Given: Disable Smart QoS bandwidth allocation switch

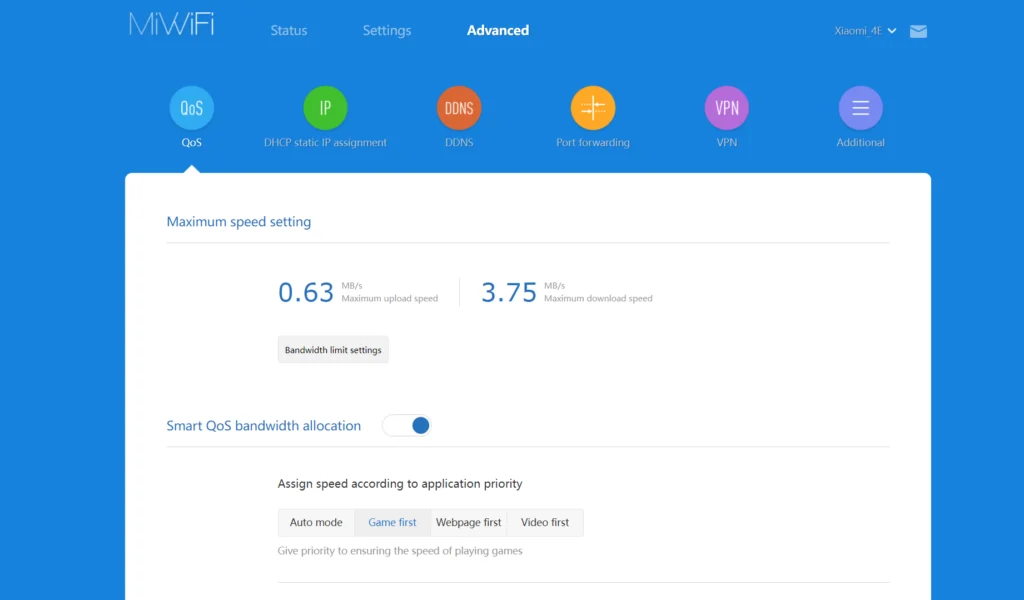Looking at the screenshot, I should point(407,426).
